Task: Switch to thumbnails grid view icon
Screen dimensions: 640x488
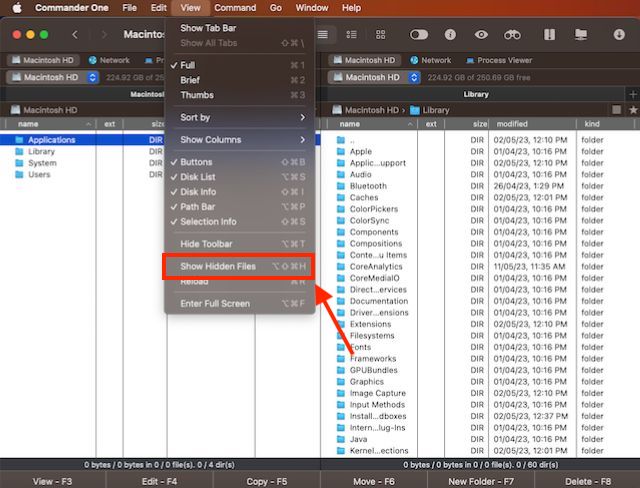Action: pyautogui.click(x=380, y=35)
